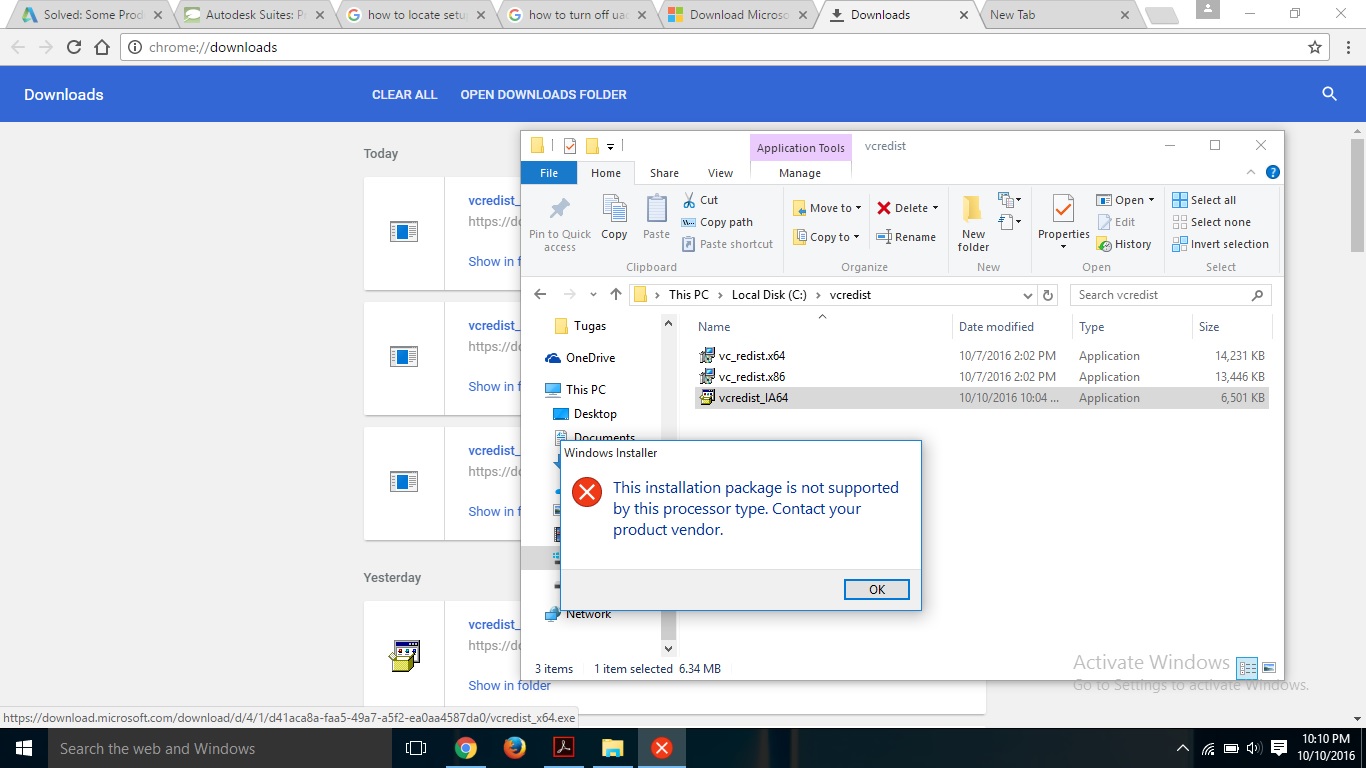The width and height of the screenshot is (1366, 768).
Task: Bookmark this page with the star icon
Action: coord(1315,47)
